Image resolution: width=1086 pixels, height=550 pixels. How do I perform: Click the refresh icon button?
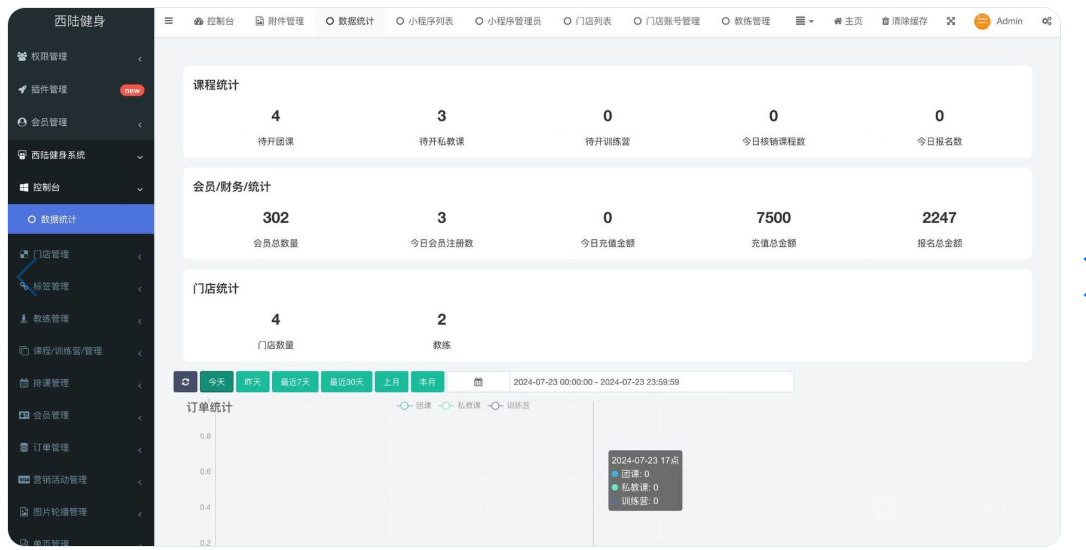pos(185,382)
